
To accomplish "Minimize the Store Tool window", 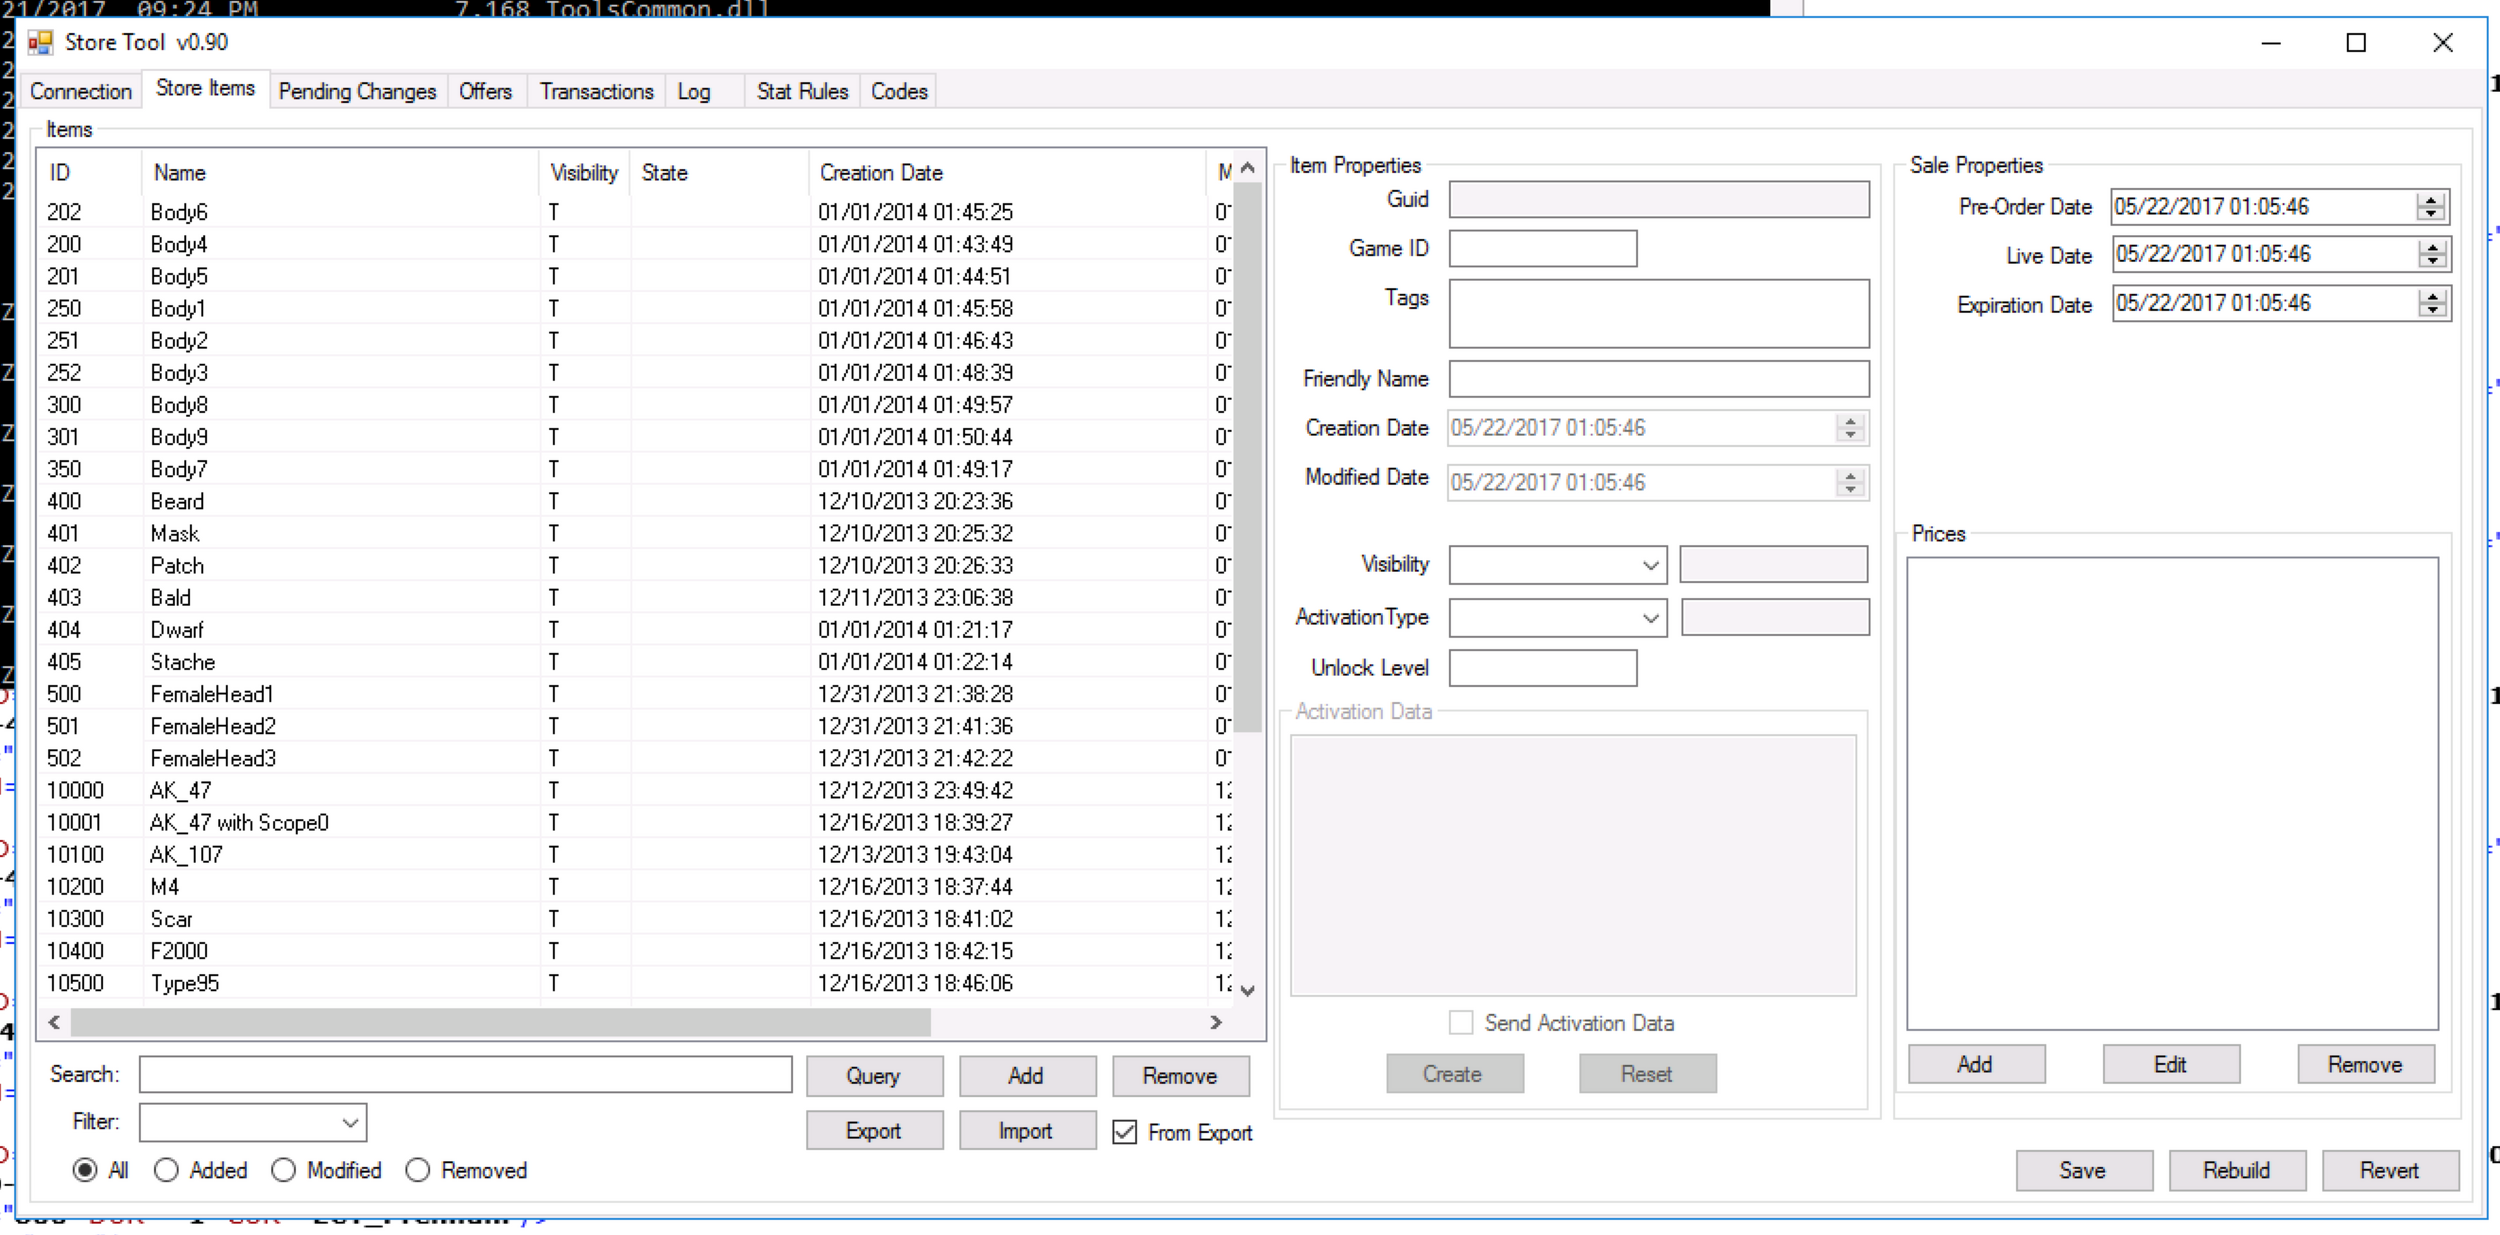I will [x=2272, y=43].
